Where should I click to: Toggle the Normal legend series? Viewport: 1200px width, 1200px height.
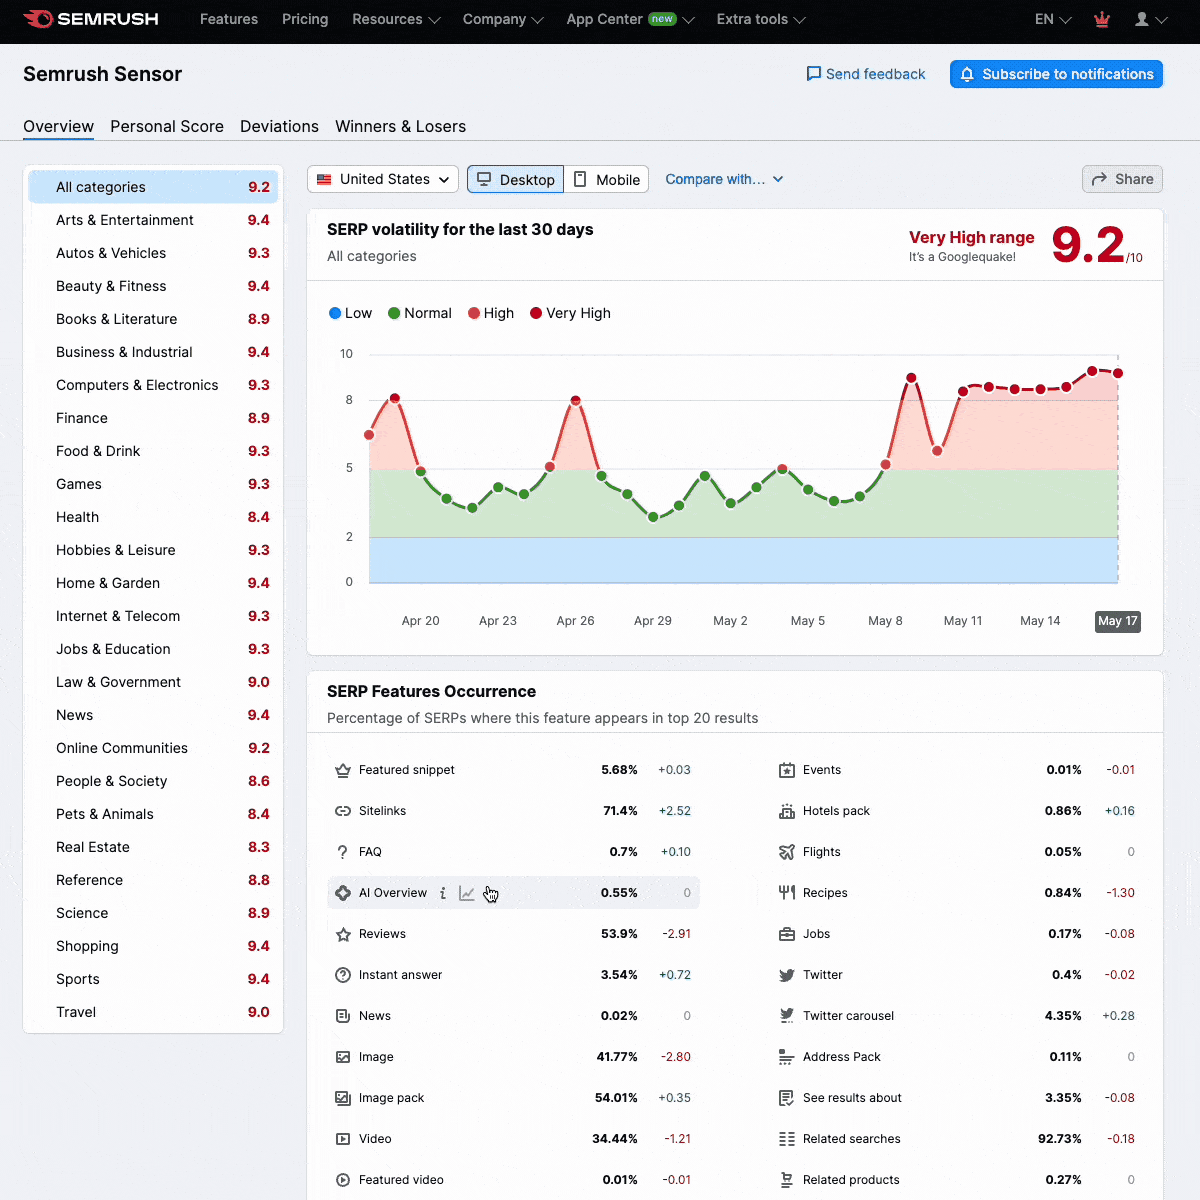(420, 313)
